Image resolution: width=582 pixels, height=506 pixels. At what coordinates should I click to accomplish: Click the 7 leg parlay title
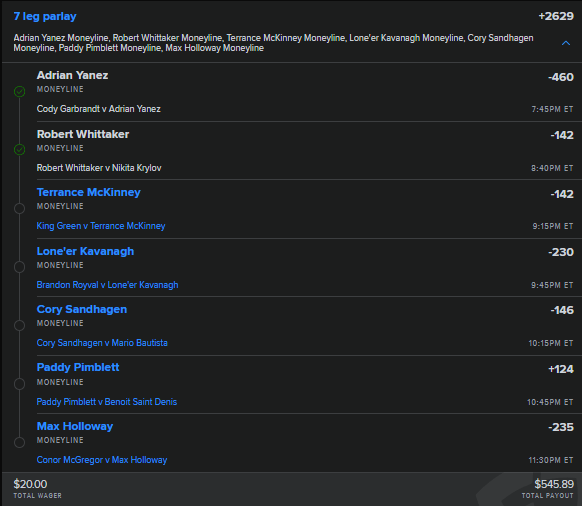pos(45,16)
